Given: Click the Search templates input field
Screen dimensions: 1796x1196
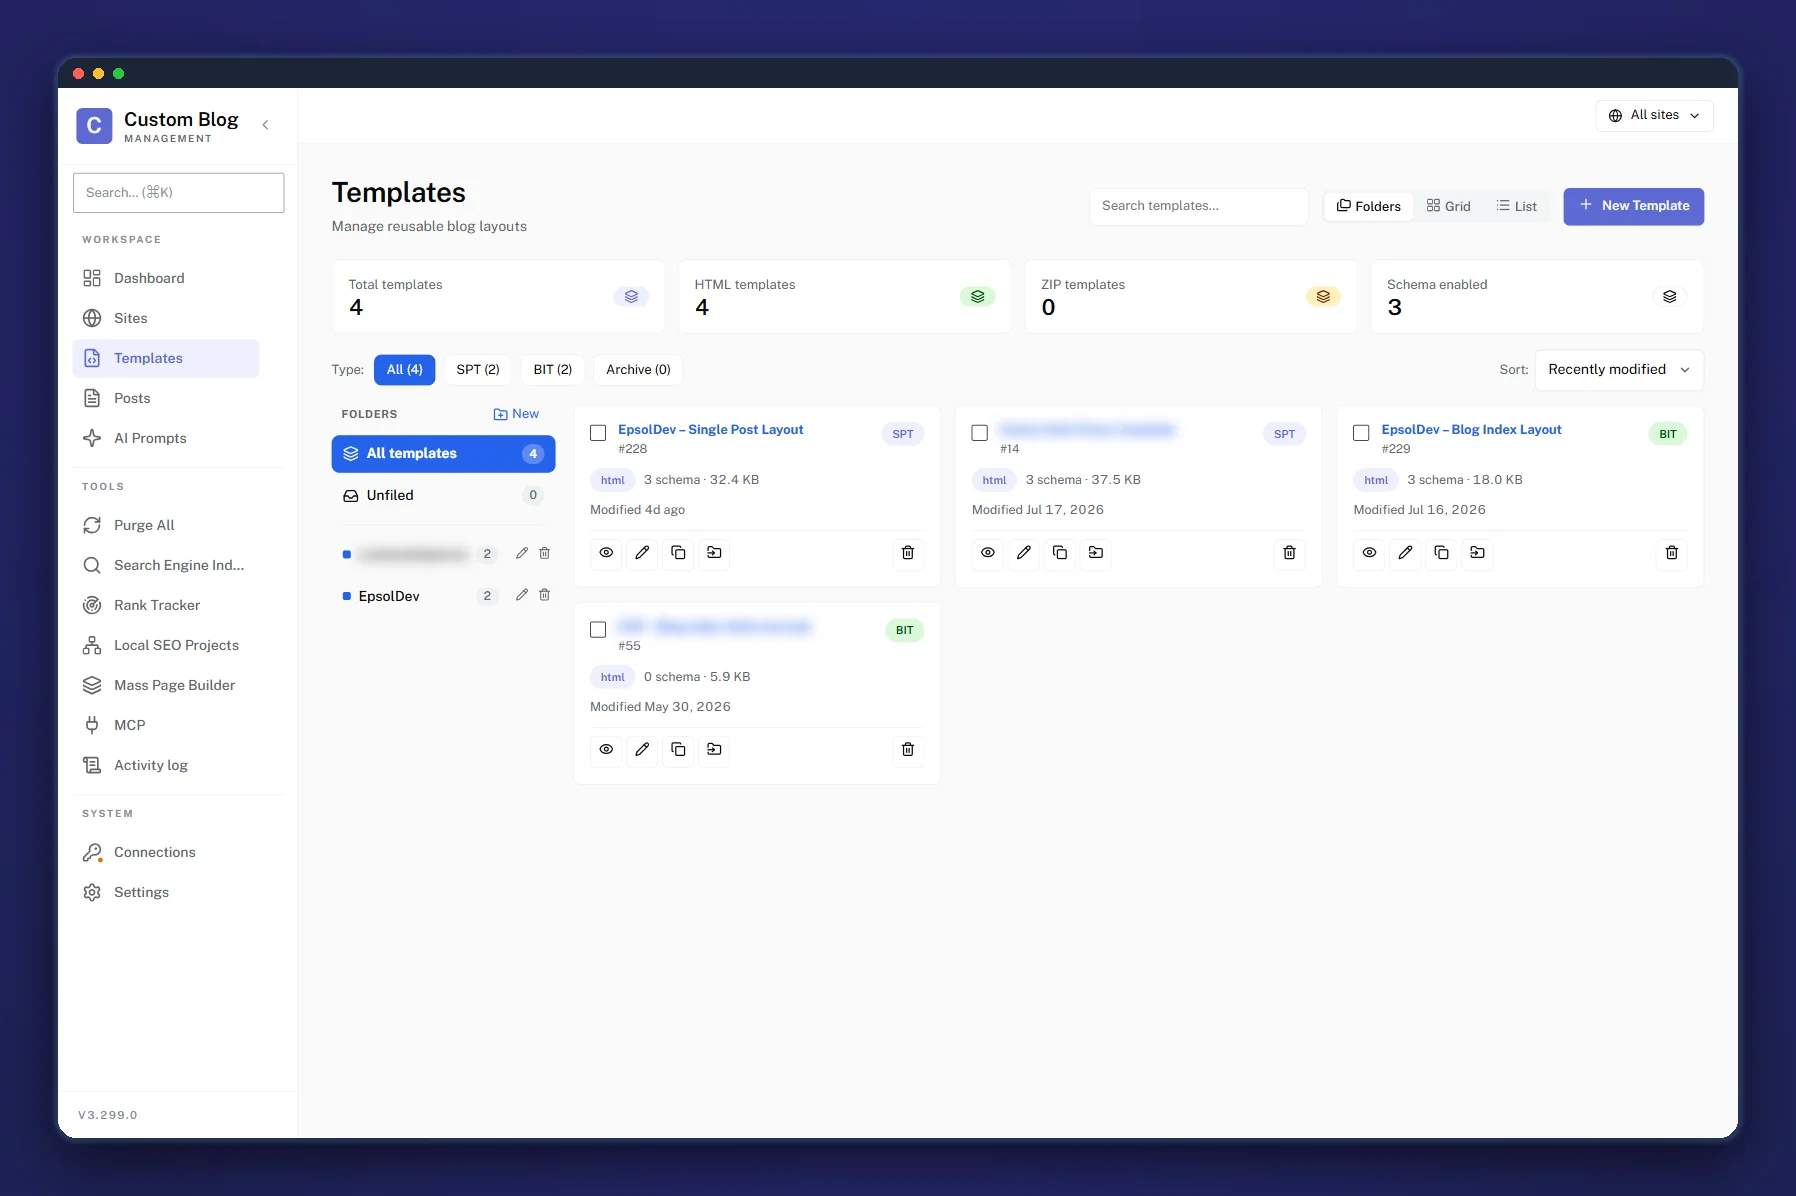Looking at the screenshot, I should click(1199, 206).
